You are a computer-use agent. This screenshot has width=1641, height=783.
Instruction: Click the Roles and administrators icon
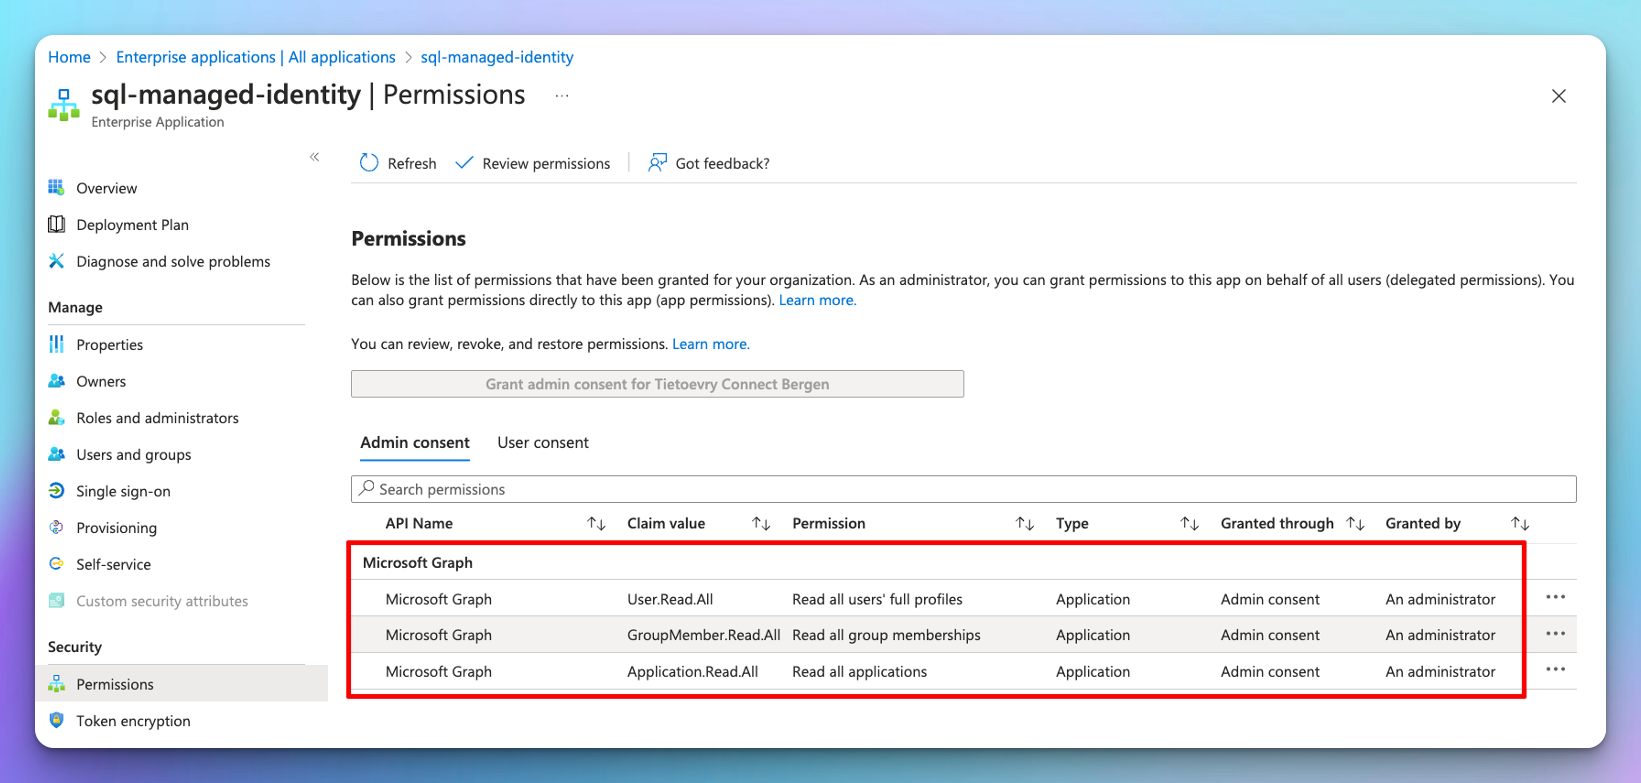tap(57, 418)
